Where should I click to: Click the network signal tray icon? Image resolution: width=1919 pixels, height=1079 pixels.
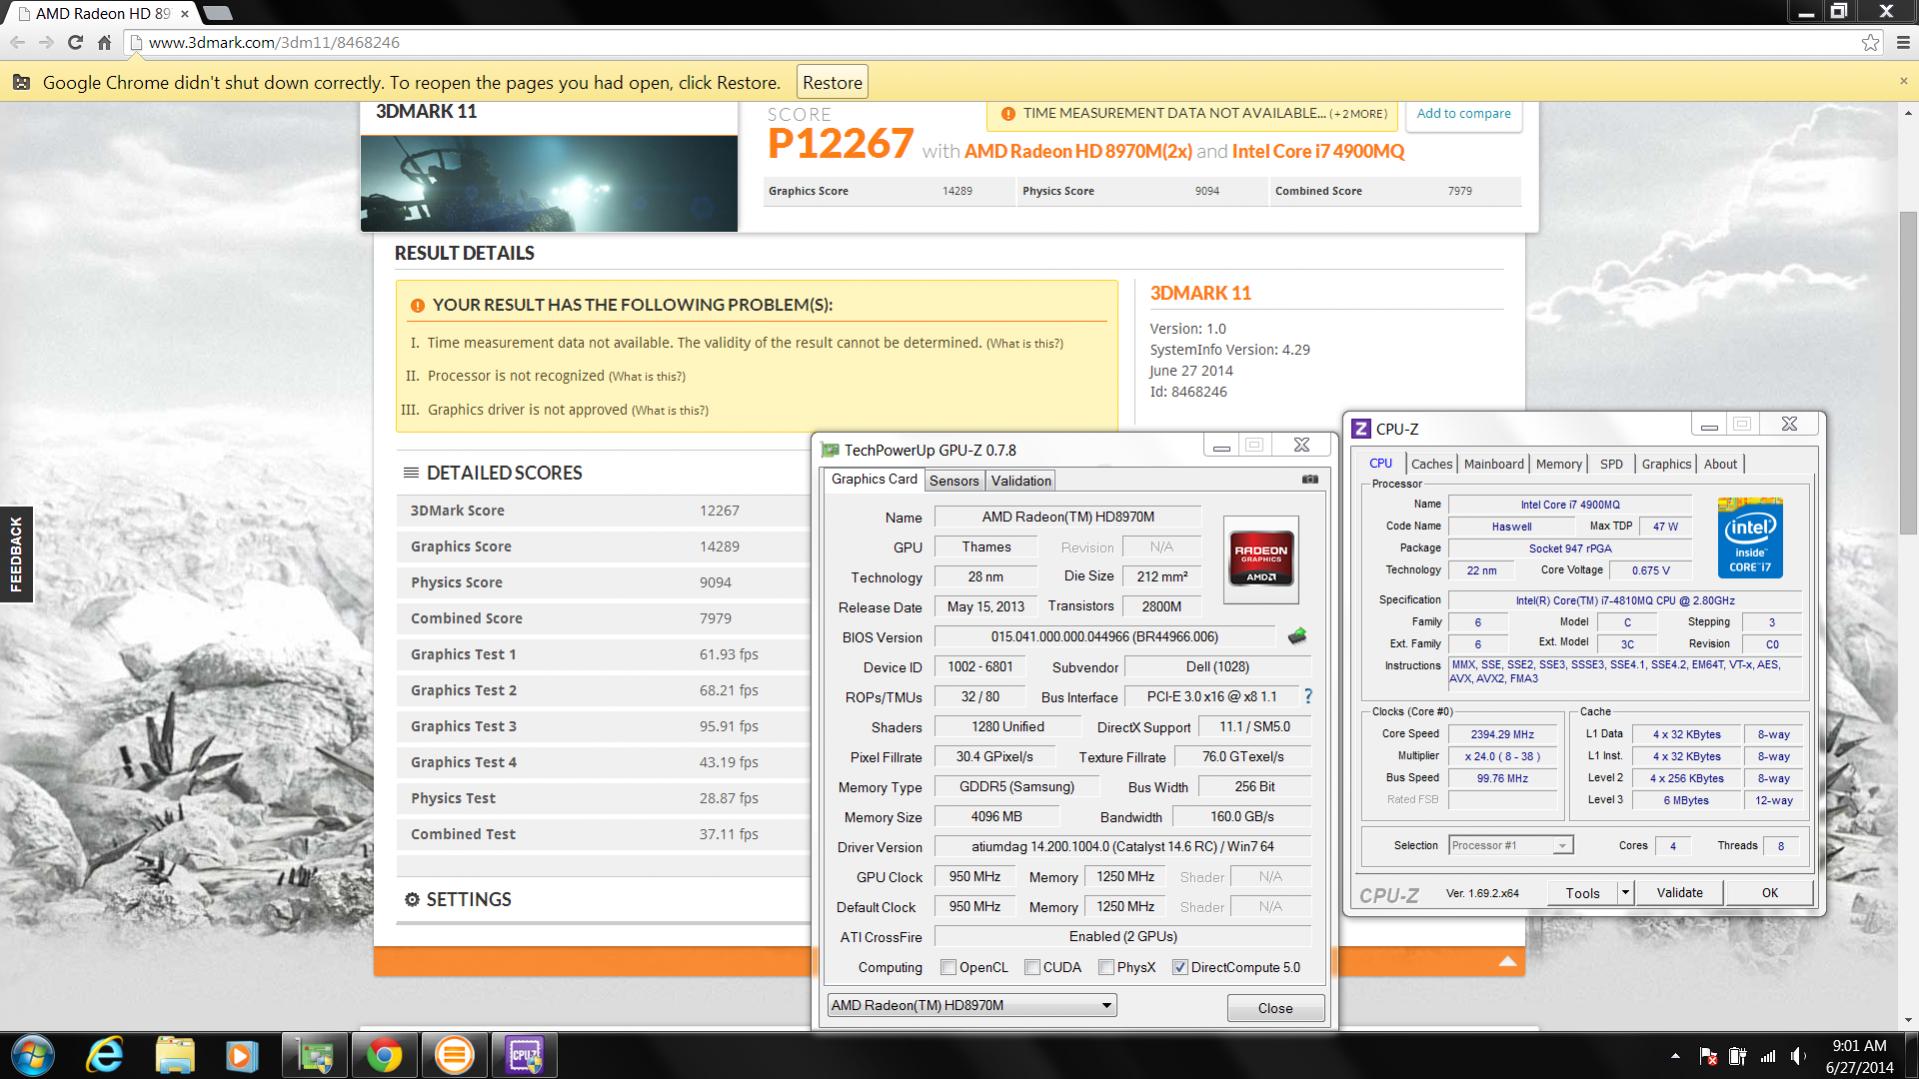[x=1768, y=1056]
